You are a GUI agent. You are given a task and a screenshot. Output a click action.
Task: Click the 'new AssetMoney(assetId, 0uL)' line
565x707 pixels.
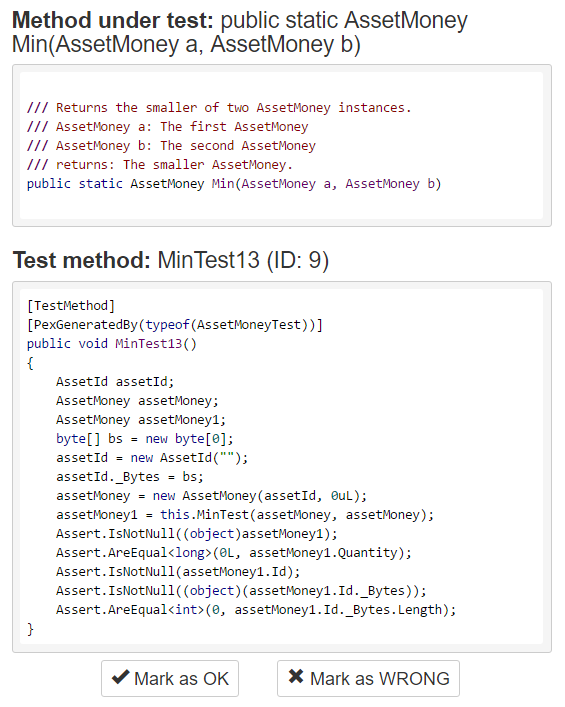click(x=211, y=496)
